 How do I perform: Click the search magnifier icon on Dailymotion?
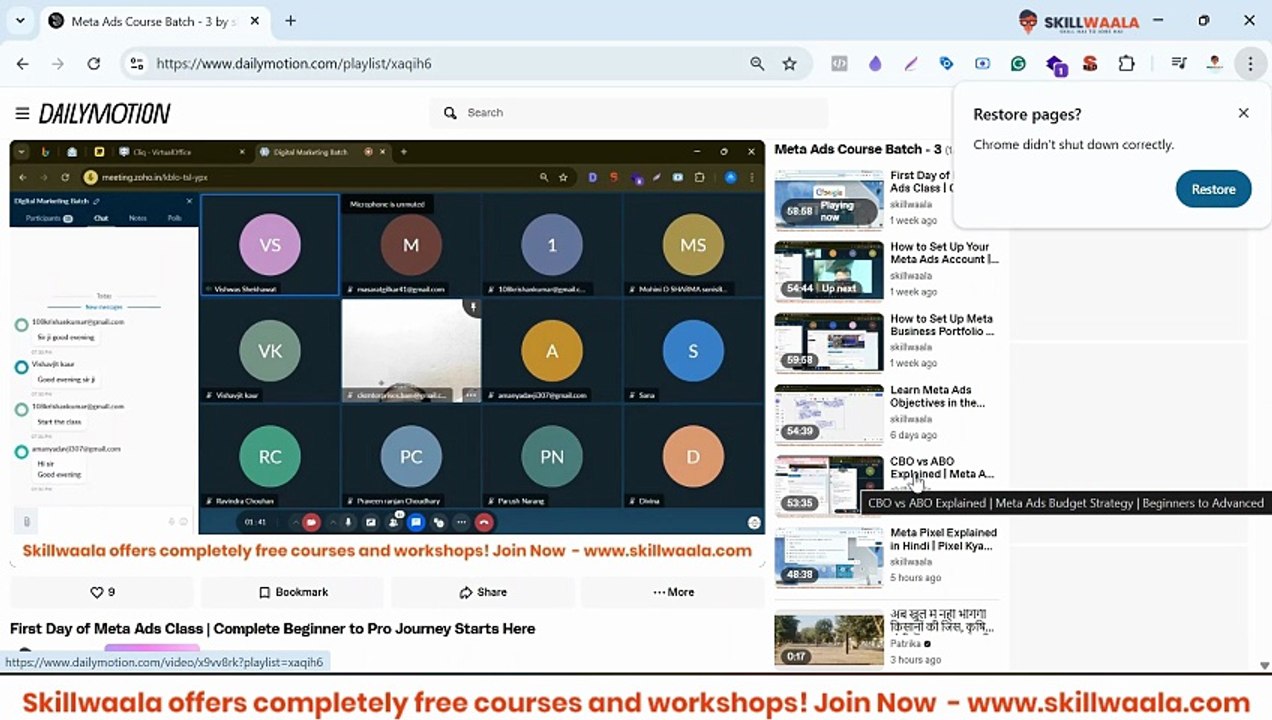tap(450, 113)
